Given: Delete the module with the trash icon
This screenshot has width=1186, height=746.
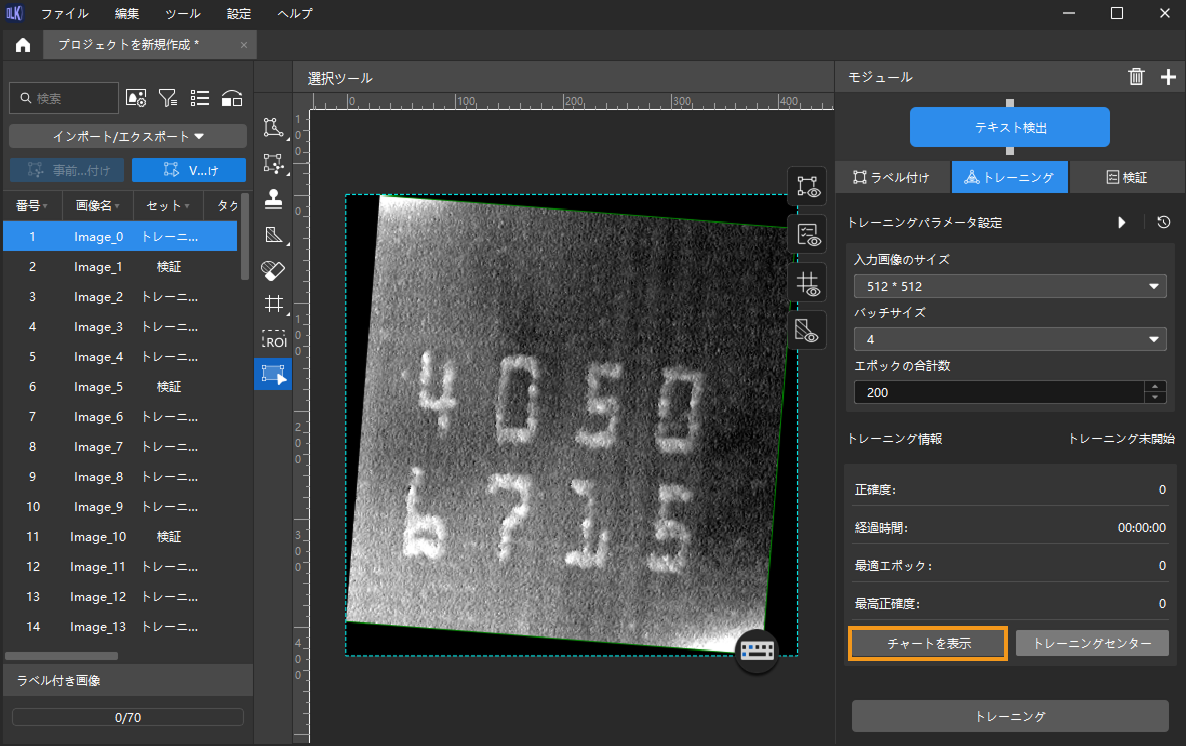Looking at the screenshot, I should pyautogui.click(x=1136, y=76).
